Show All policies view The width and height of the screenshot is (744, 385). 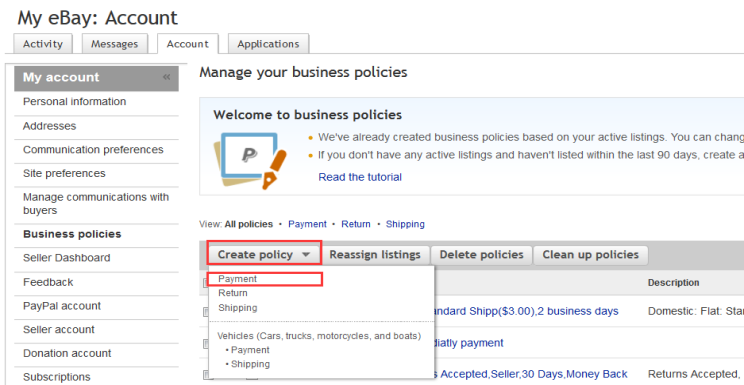(x=249, y=224)
